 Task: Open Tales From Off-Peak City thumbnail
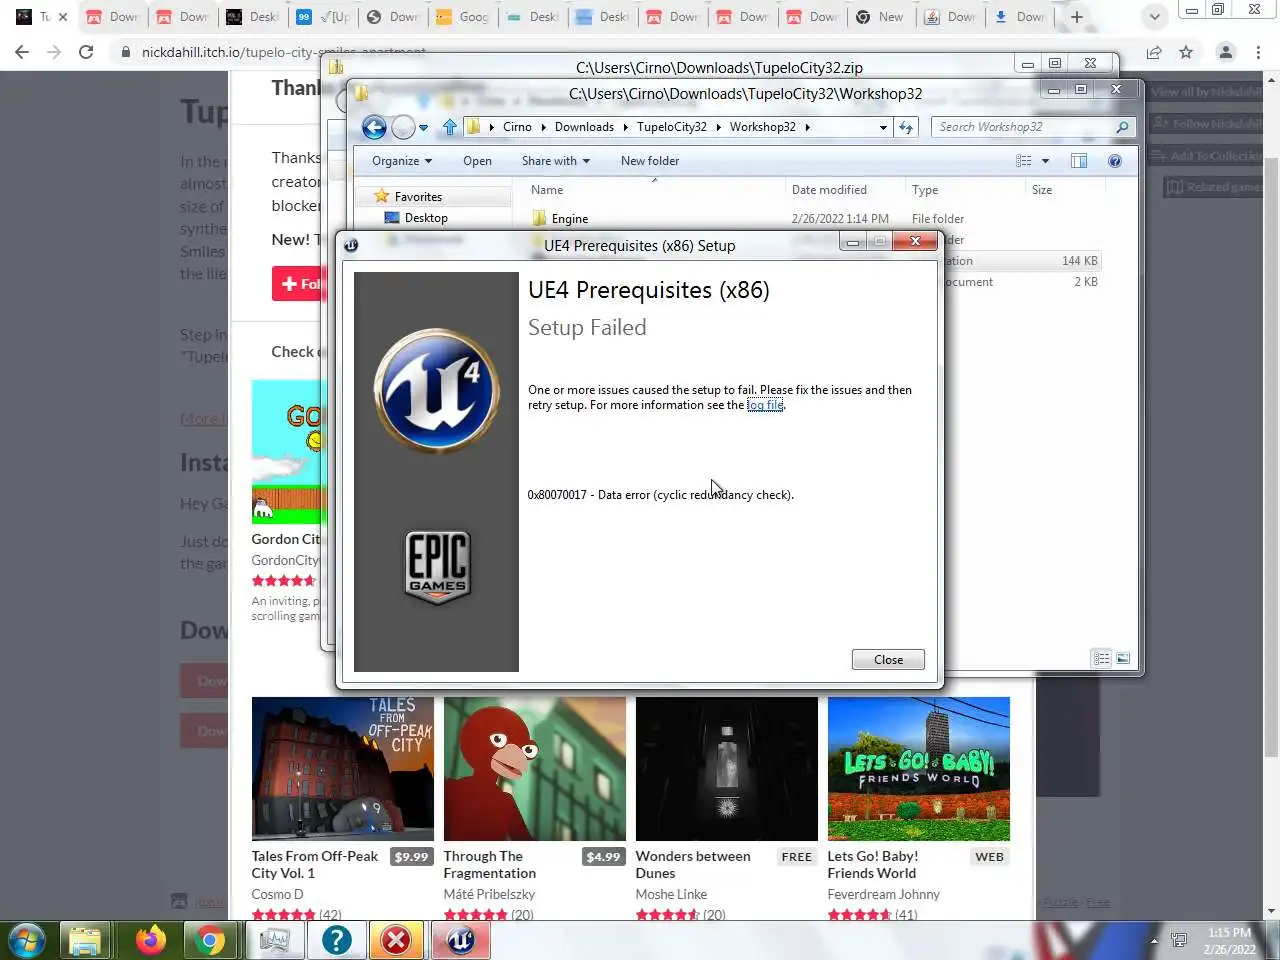[x=343, y=769]
